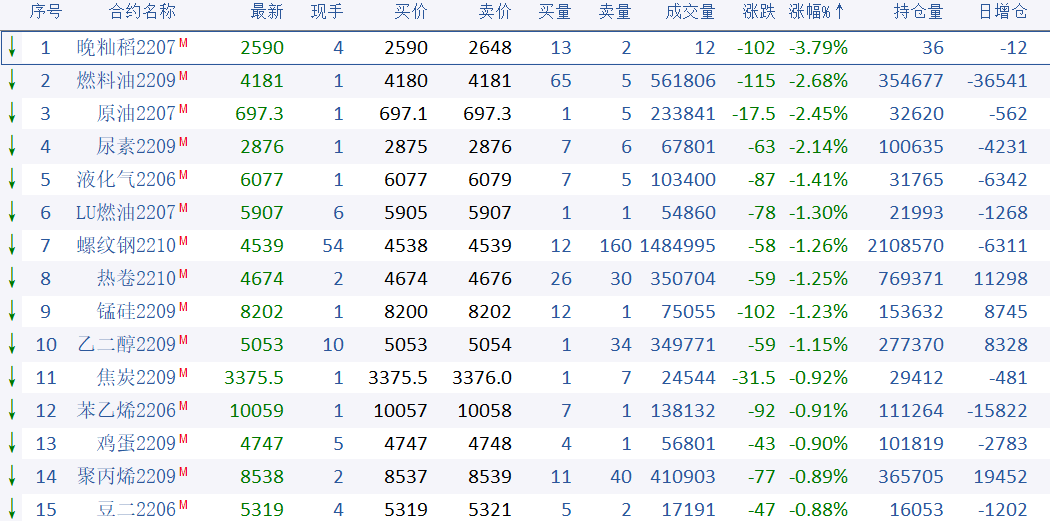This screenshot has width=1050, height=521.
Task: Click the red M marker beside 螺纹钢2210
Action: [x=183, y=241]
